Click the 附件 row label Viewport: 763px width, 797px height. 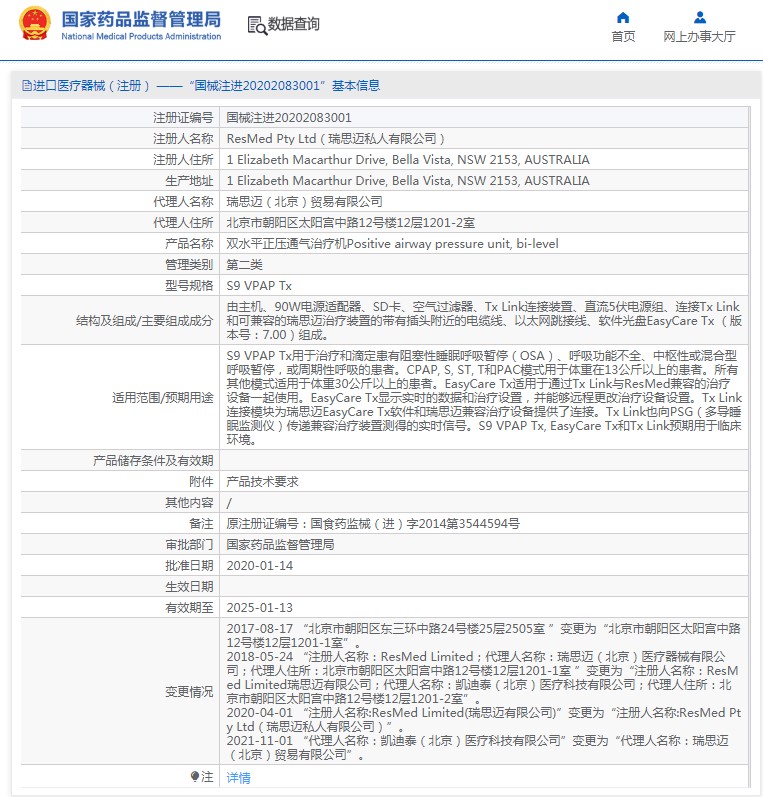201,481
